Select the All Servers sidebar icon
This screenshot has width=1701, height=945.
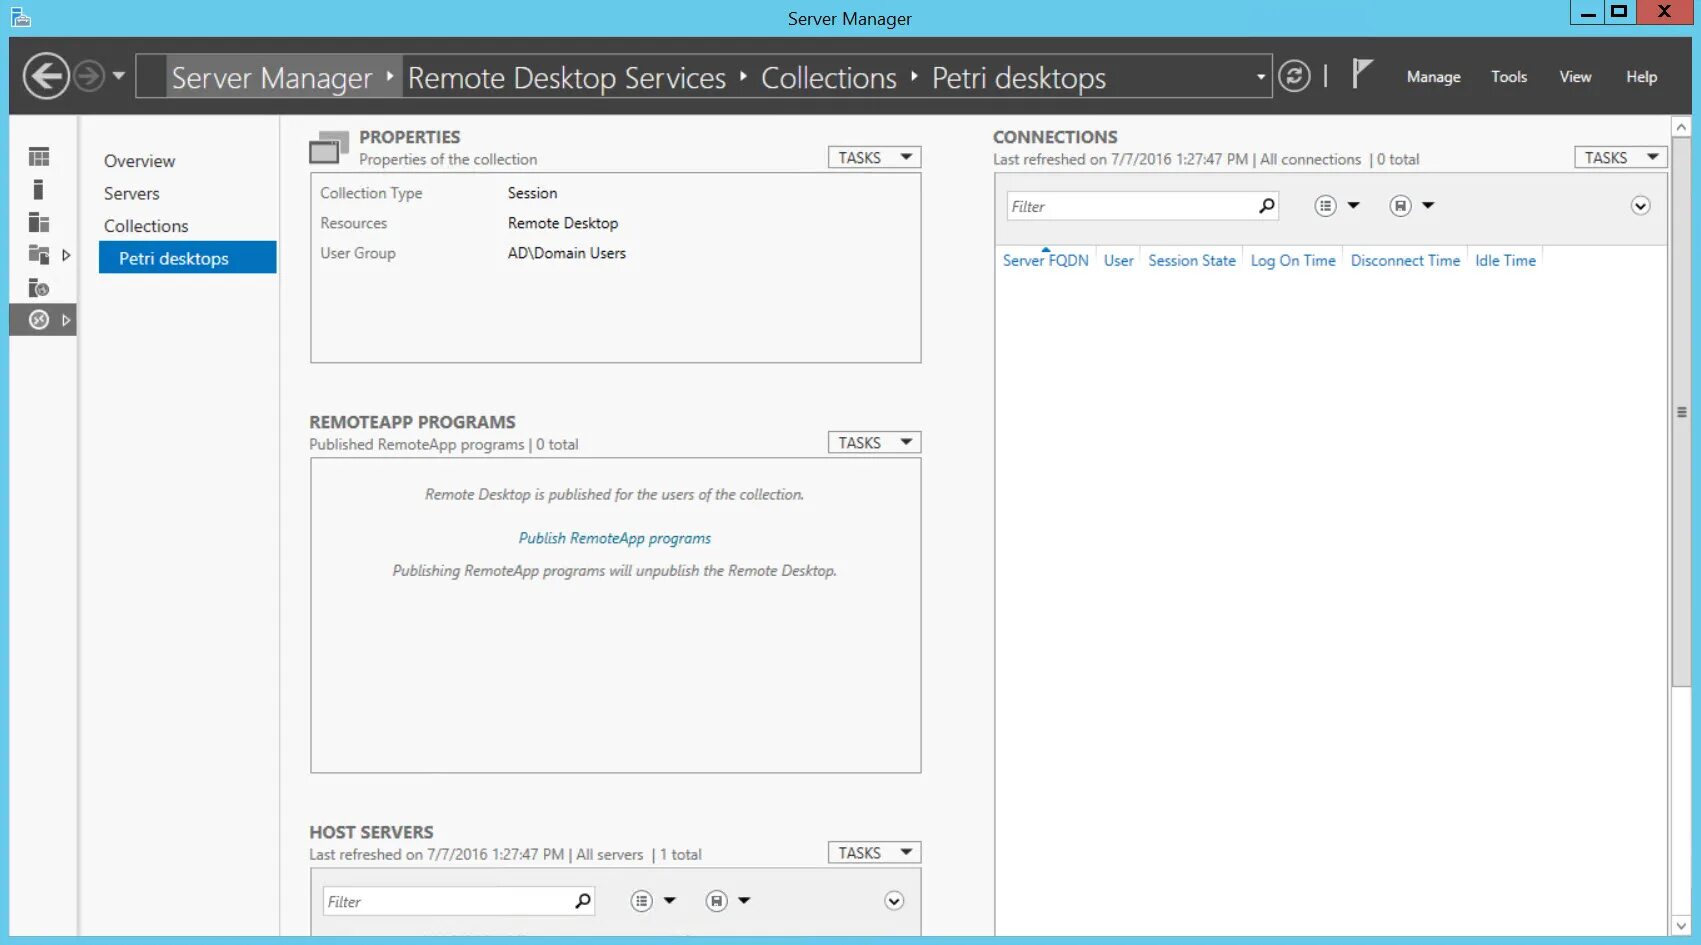(x=39, y=222)
